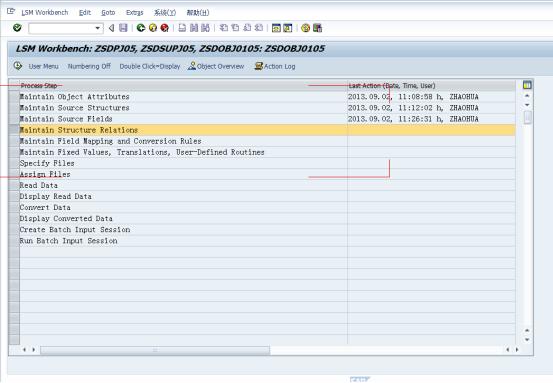Click row selector beside Read Data

[x=14, y=186]
